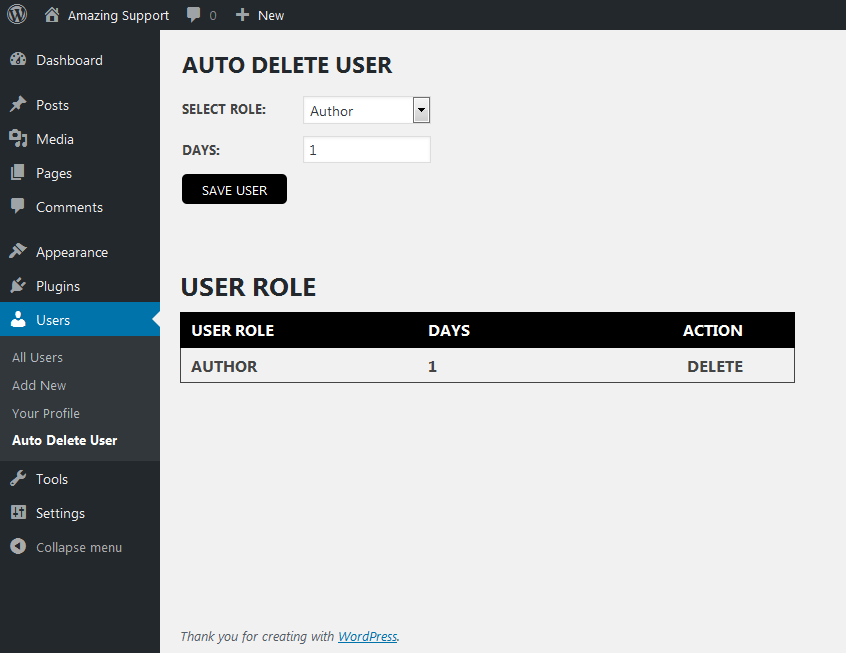This screenshot has height=653, width=846.
Task: Collapse menu using the arrow icon
Action: 18,547
